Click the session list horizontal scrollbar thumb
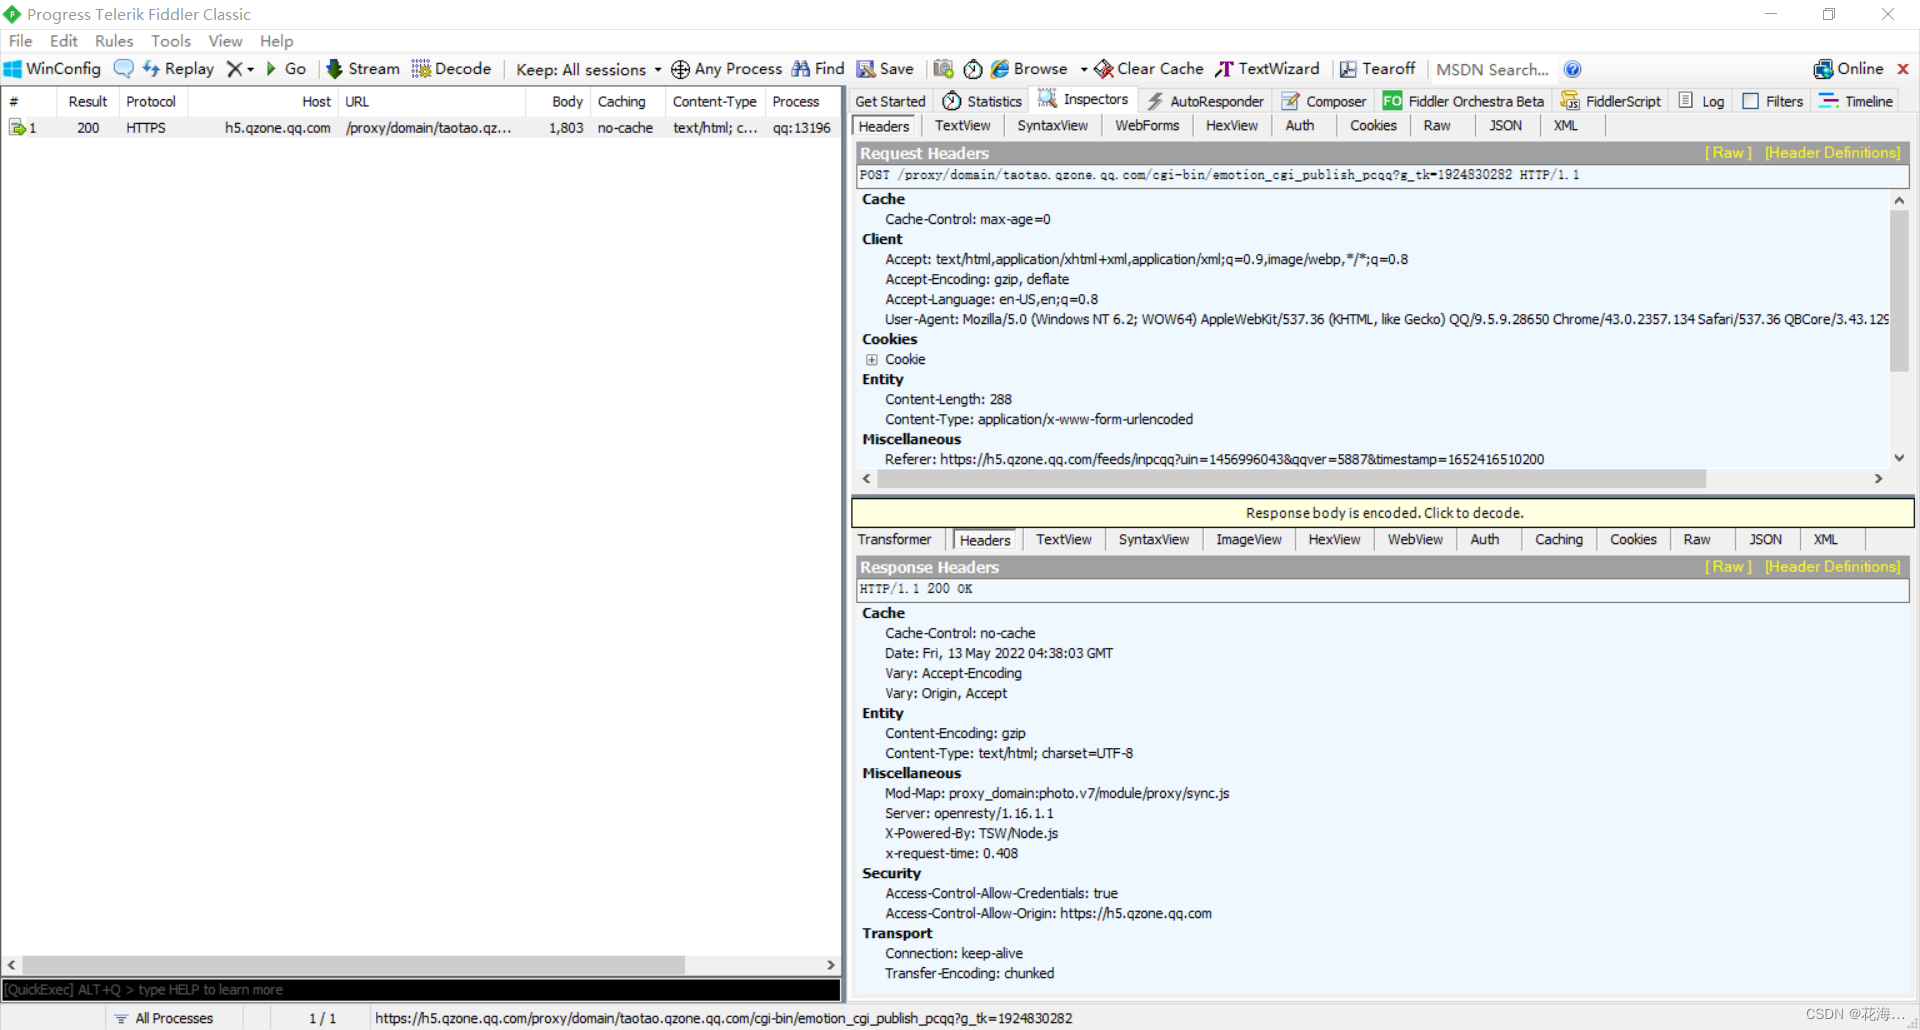The image size is (1920, 1030). [354, 965]
